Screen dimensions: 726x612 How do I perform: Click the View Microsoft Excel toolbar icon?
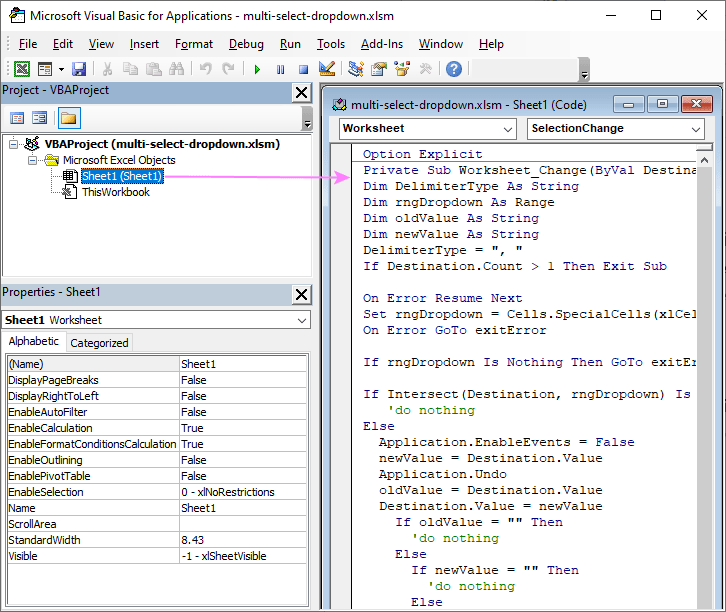click(22, 69)
